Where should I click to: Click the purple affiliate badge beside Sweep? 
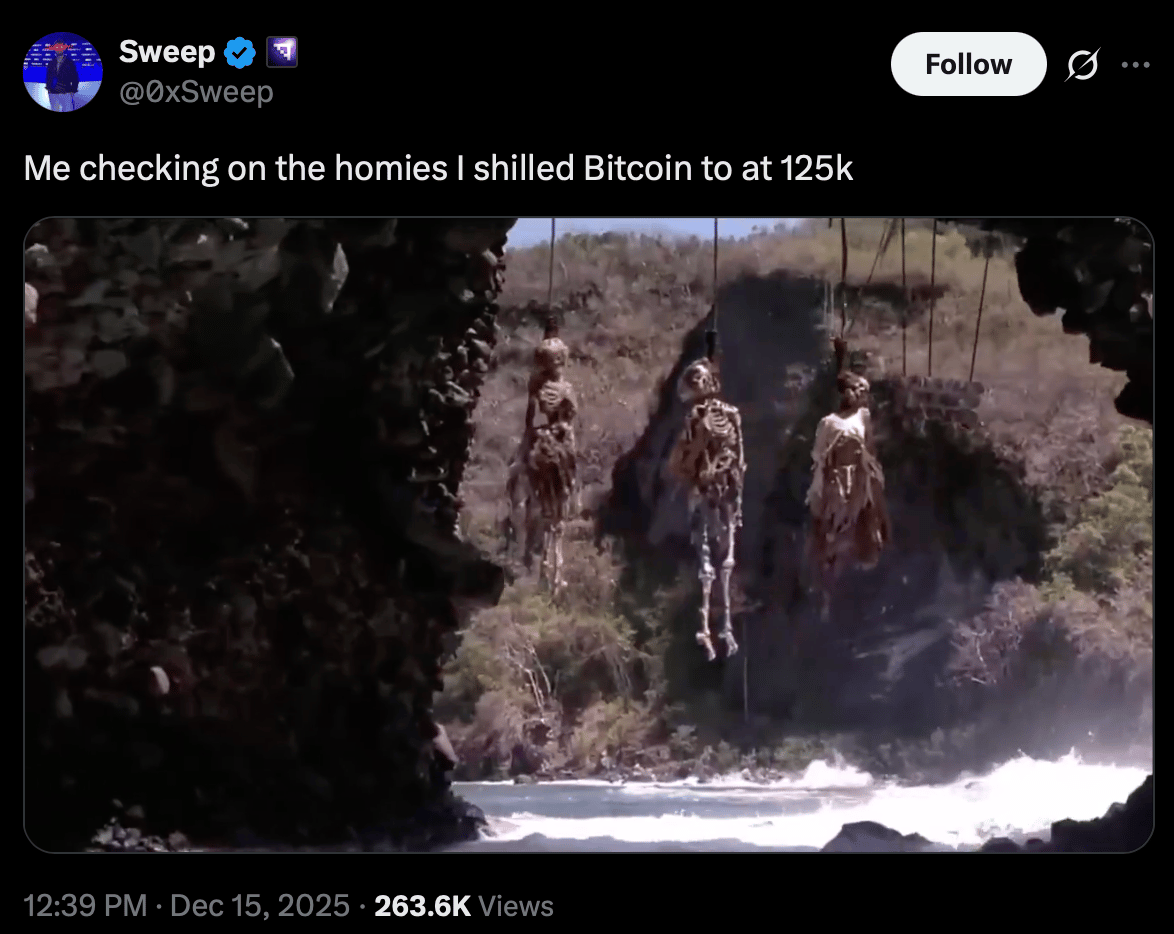[282, 52]
